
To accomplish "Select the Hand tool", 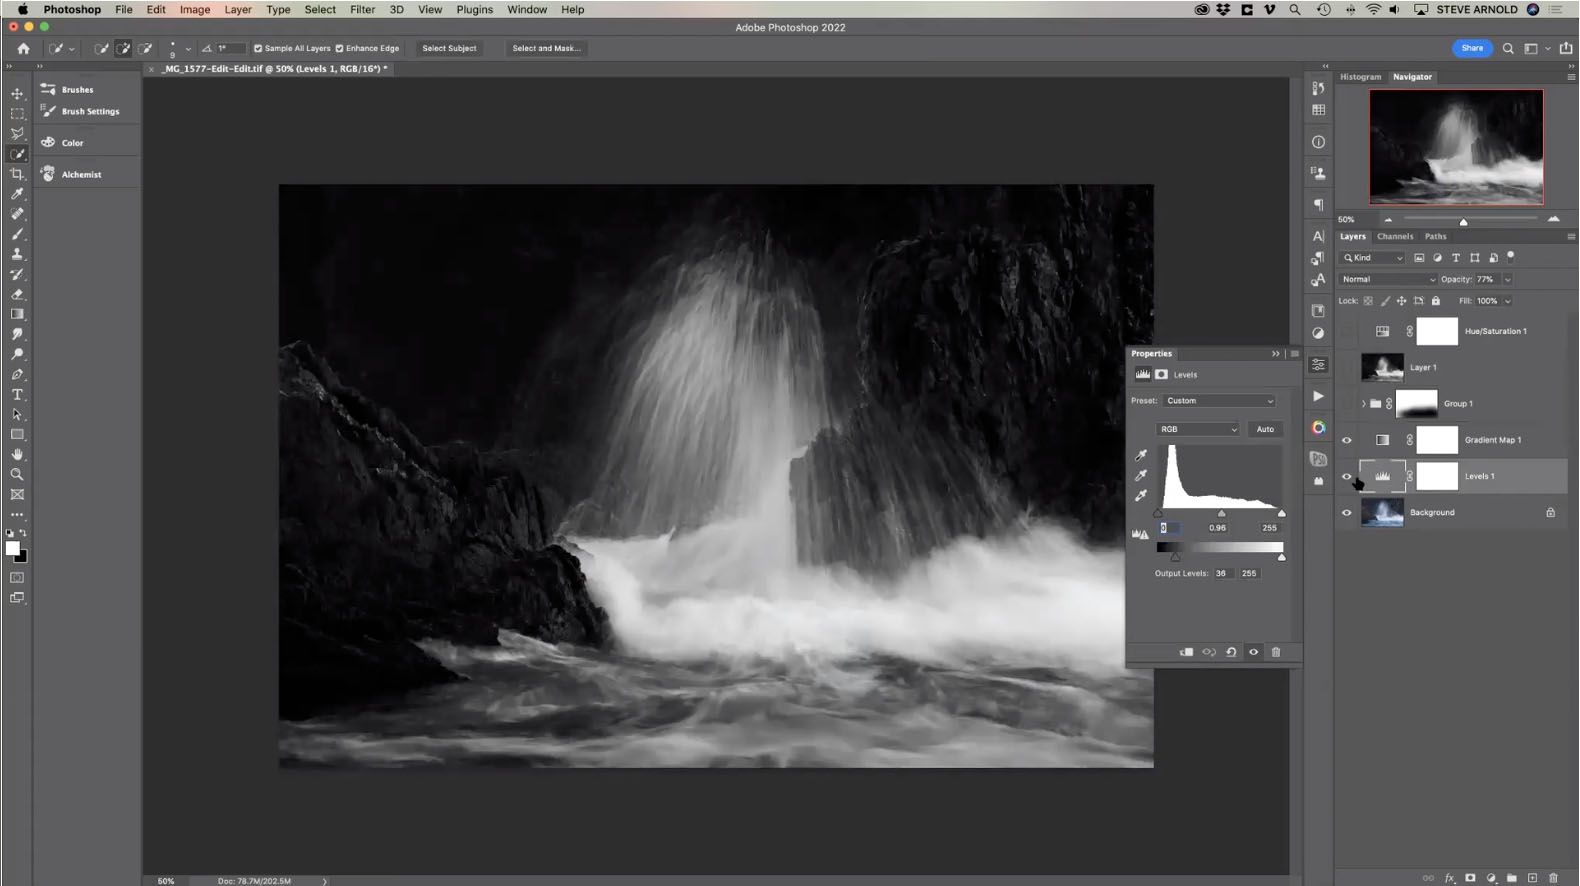I will coord(17,455).
